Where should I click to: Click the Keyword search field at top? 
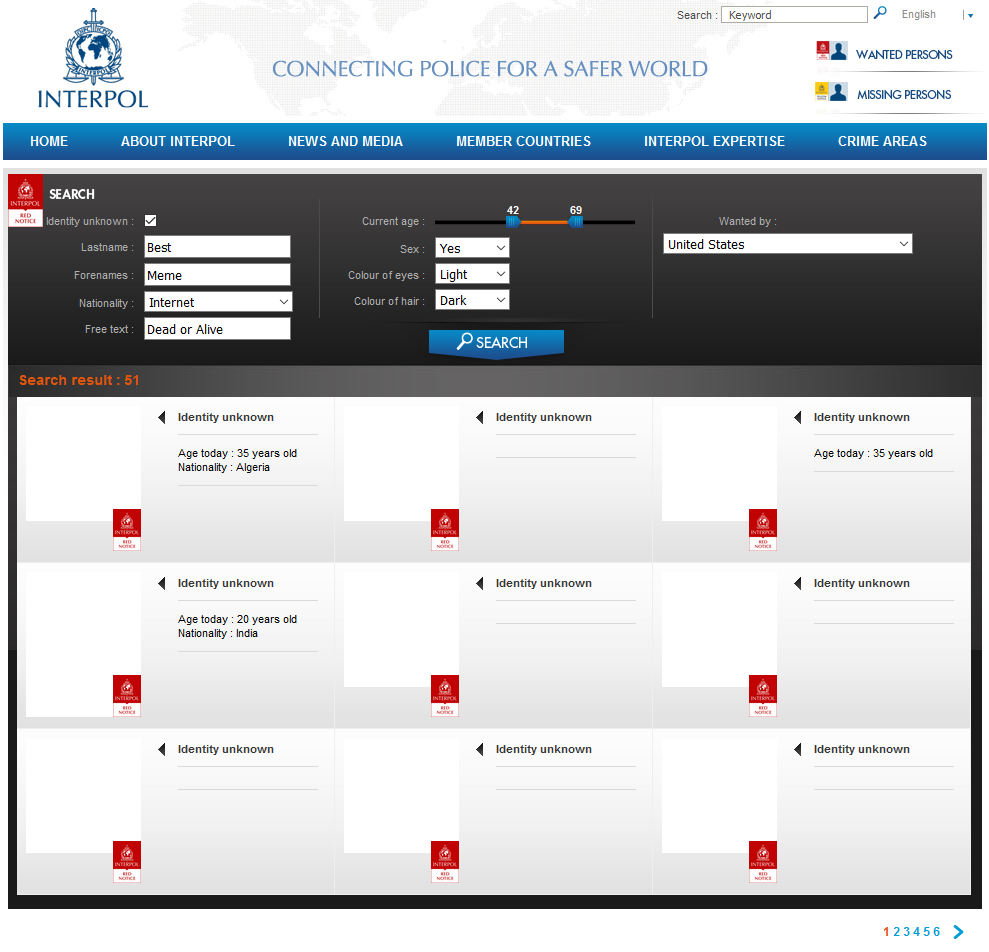(794, 15)
